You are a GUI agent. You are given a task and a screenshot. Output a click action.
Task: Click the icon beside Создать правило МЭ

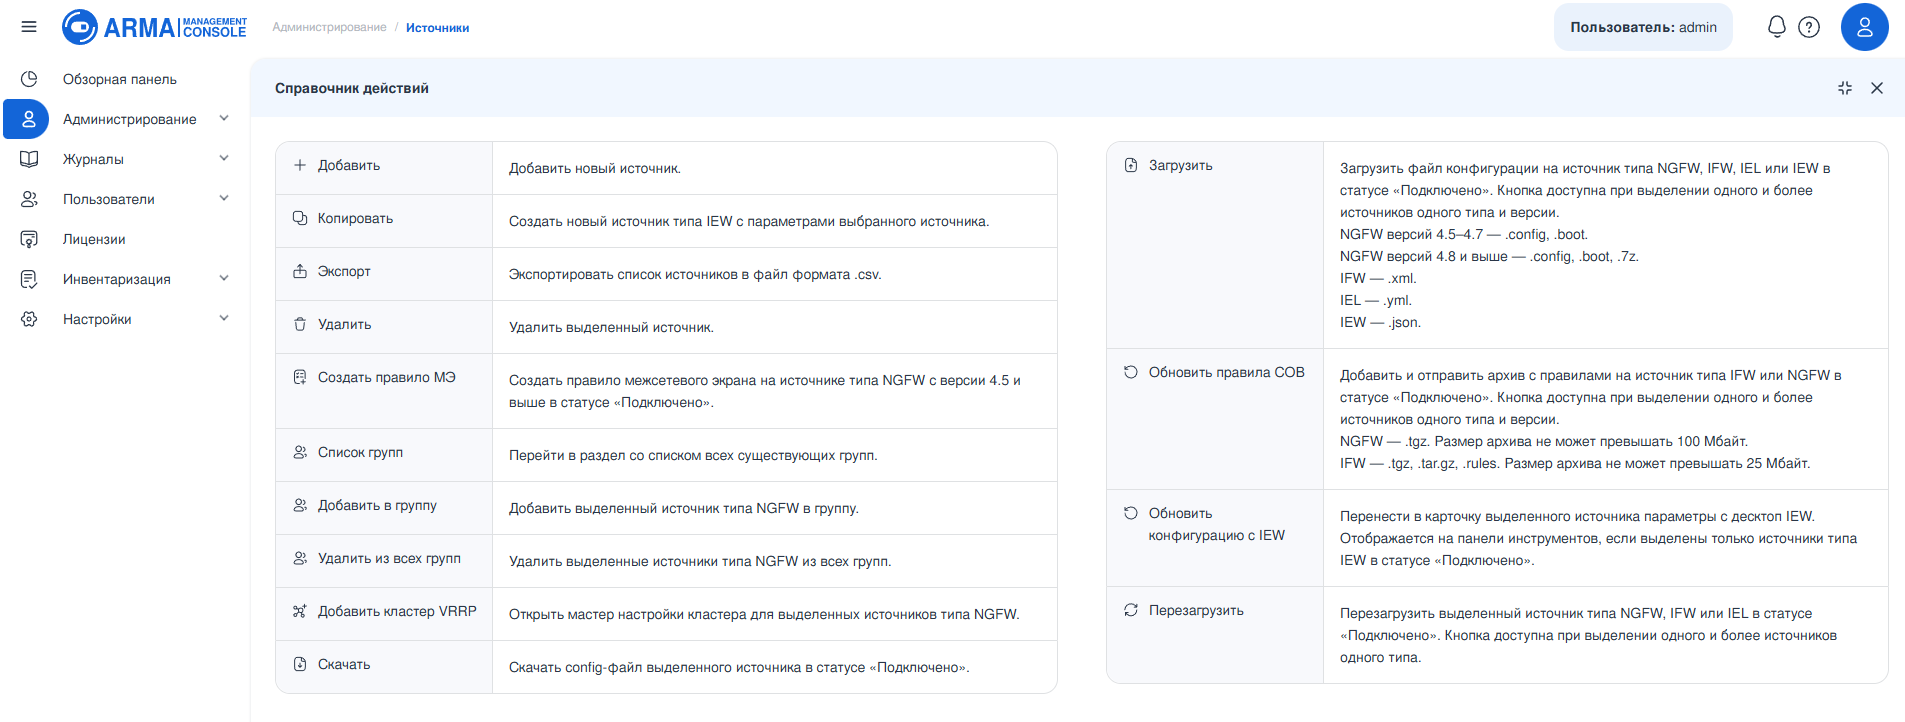[x=300, y=377]
